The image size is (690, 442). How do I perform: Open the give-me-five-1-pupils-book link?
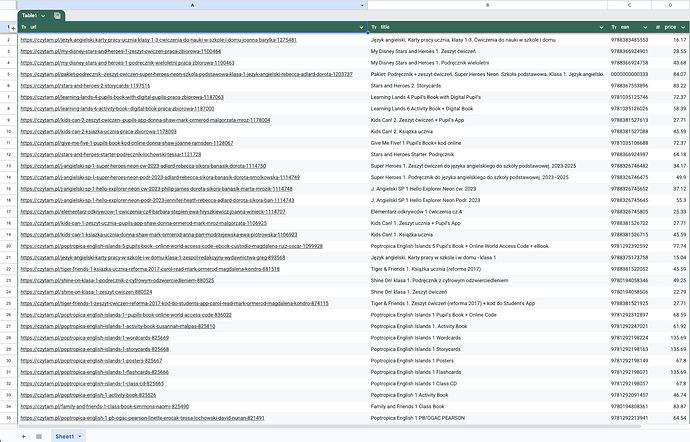pos(127,143)
